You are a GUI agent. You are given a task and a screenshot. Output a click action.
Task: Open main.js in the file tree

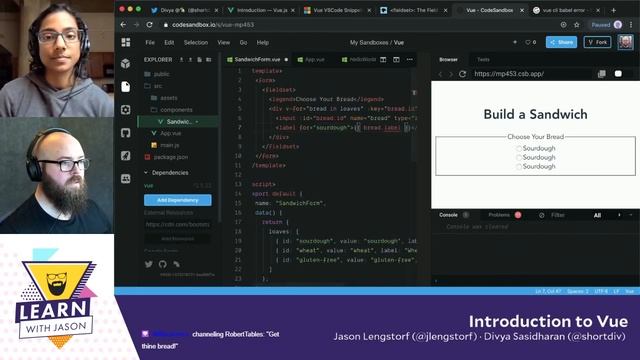click(x=165, y=145)
